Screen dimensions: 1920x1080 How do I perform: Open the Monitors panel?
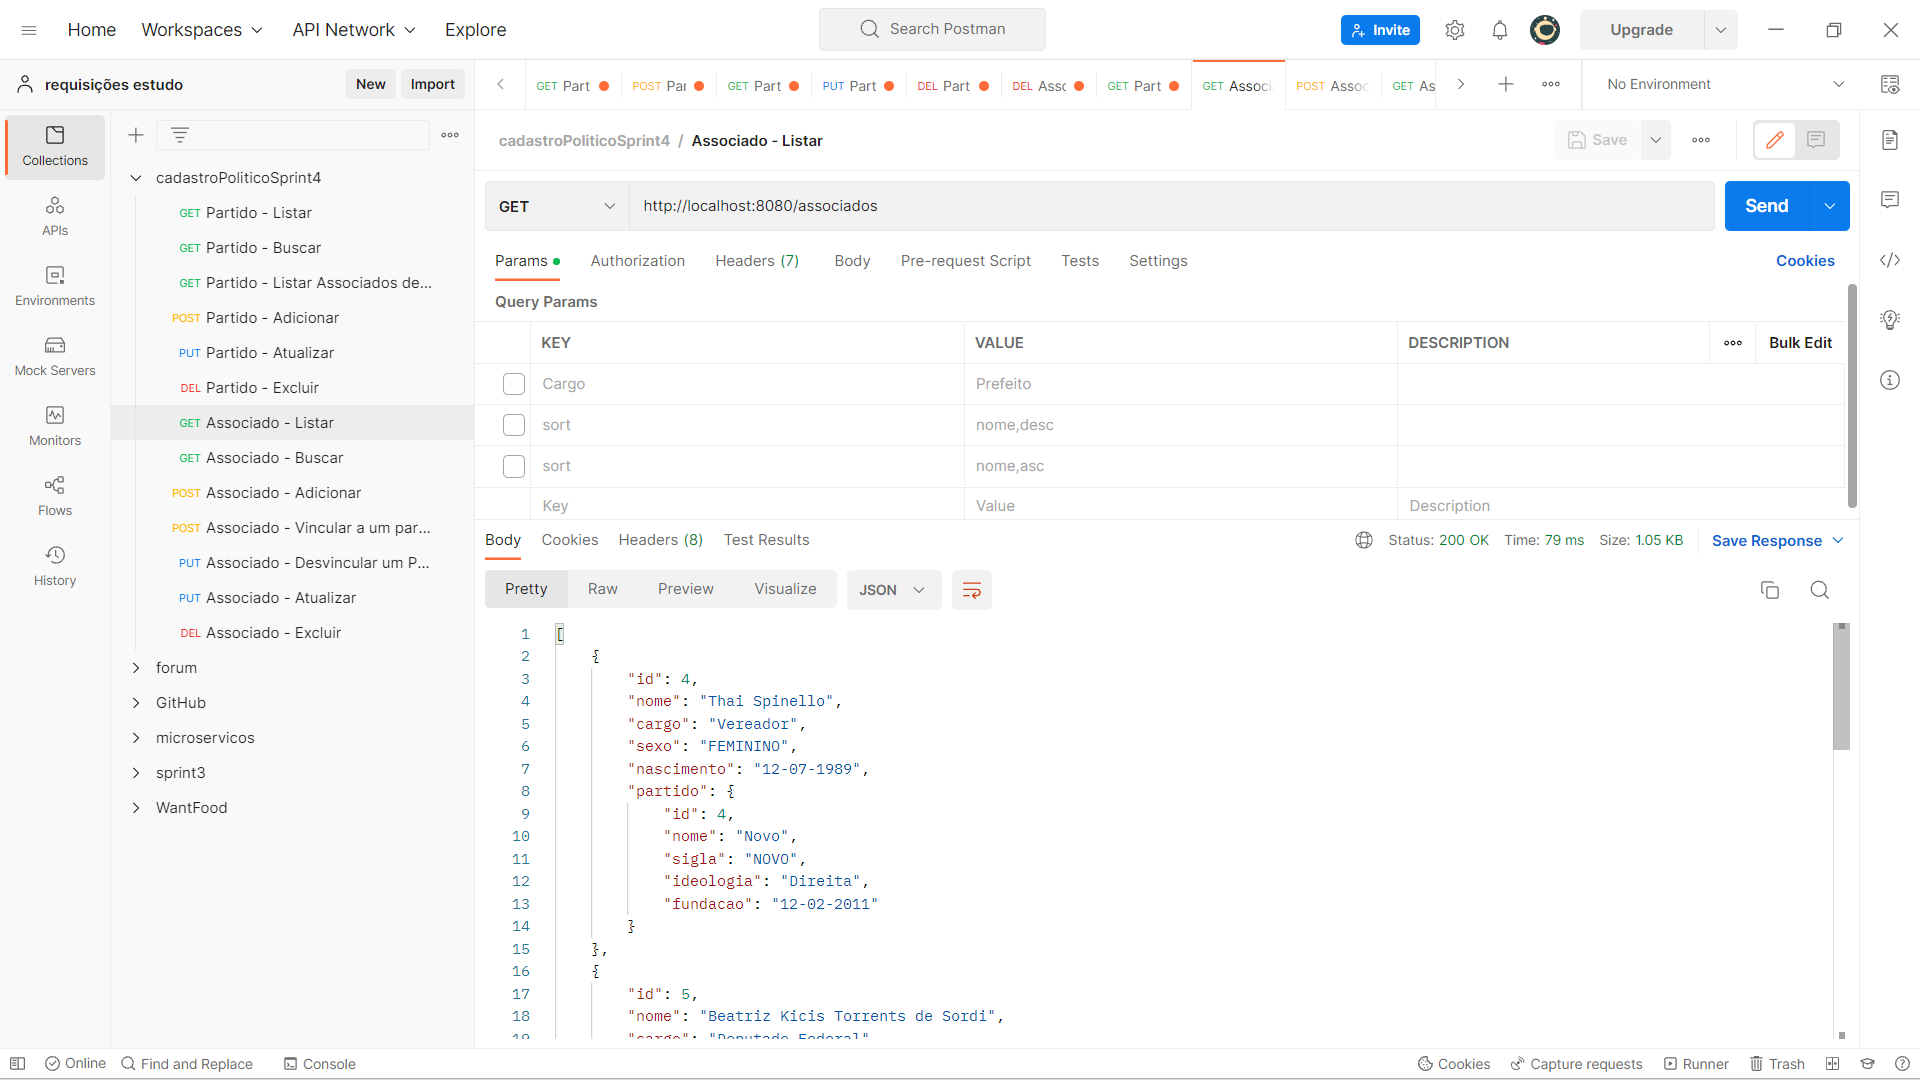point(54,426)
